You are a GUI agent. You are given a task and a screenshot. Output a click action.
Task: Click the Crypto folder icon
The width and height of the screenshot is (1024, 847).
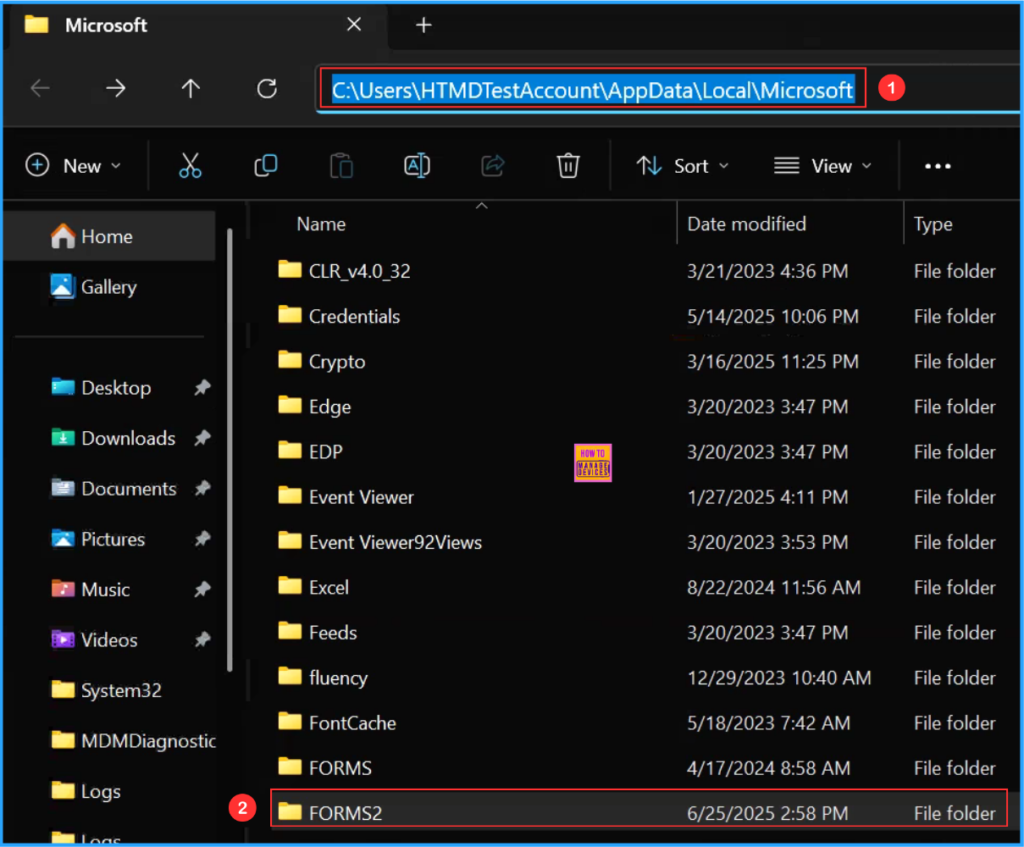click(x=289, y=360)
